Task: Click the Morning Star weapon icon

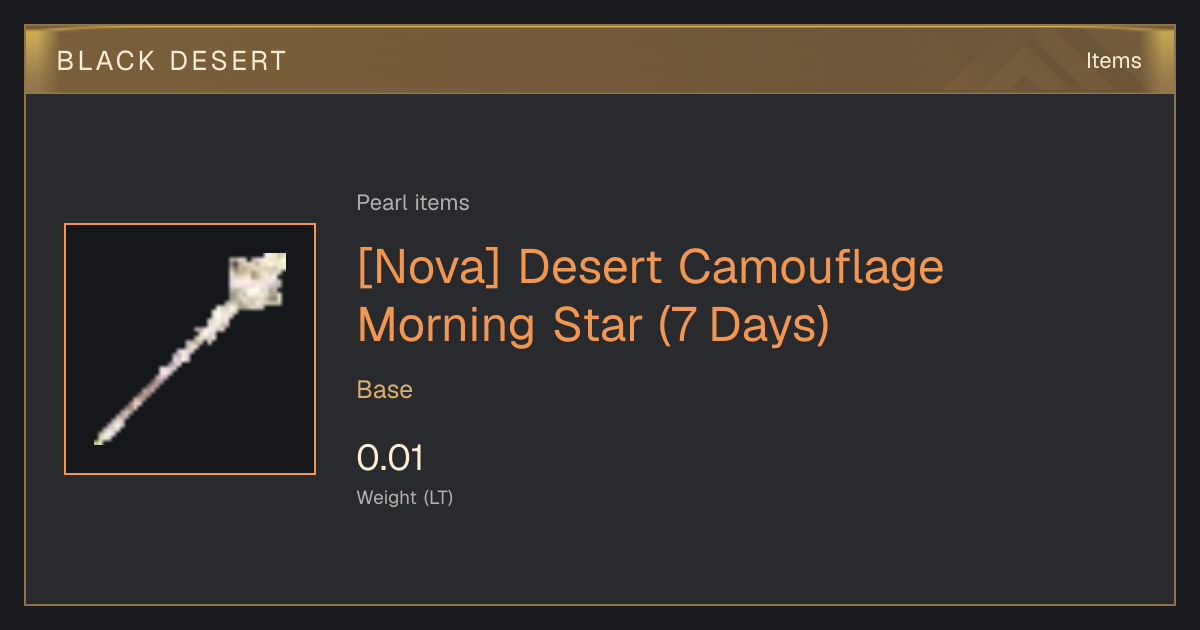Action: [x=190, y=349]
